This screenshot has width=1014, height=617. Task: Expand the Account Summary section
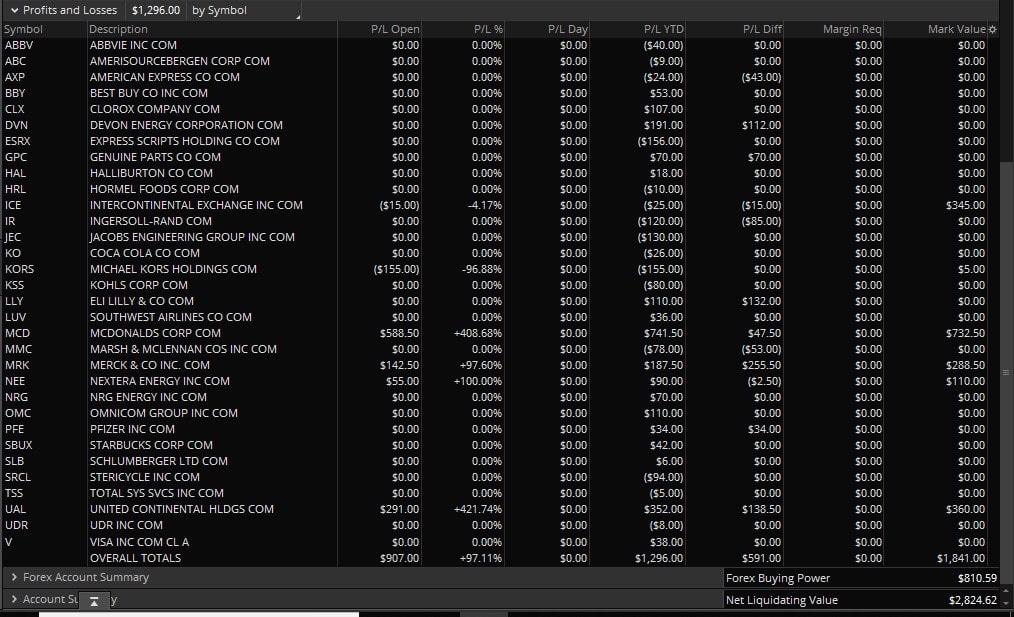(x=14, y=600)
